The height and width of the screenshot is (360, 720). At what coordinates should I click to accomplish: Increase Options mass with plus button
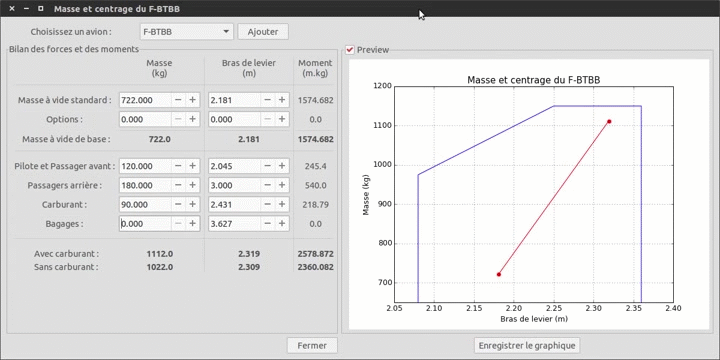pos(192,119)
